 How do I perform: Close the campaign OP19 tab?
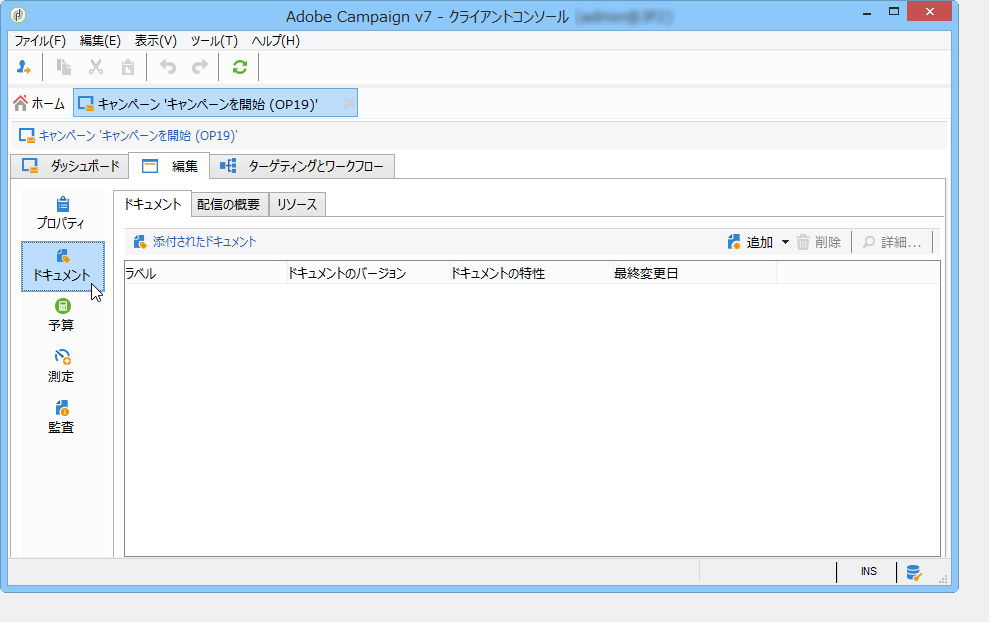tap(349, 103)
